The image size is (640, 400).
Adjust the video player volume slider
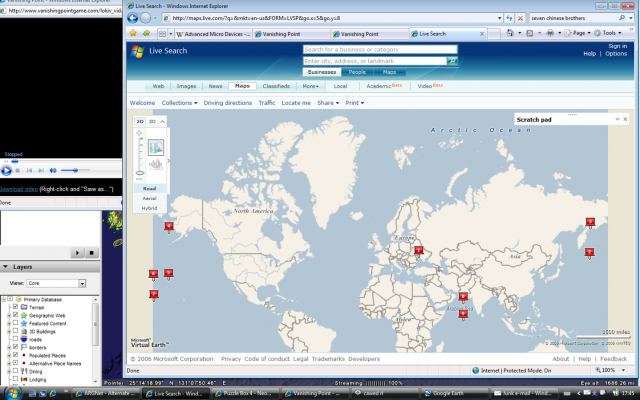tap(76, 170)
